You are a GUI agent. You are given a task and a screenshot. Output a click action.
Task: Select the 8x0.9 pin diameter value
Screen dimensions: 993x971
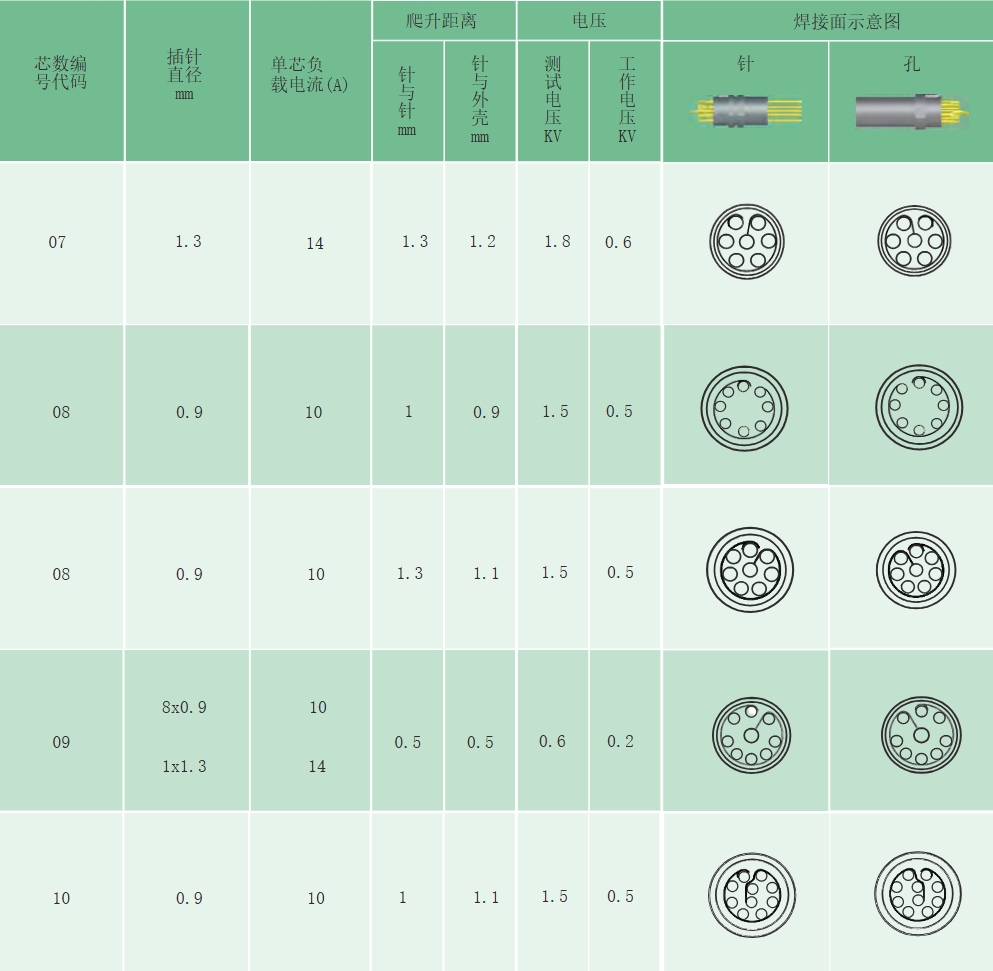(x=184, y=707)
